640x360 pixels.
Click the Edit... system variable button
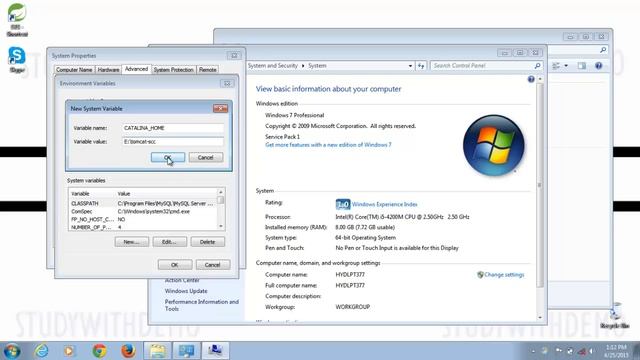point(169,242)
